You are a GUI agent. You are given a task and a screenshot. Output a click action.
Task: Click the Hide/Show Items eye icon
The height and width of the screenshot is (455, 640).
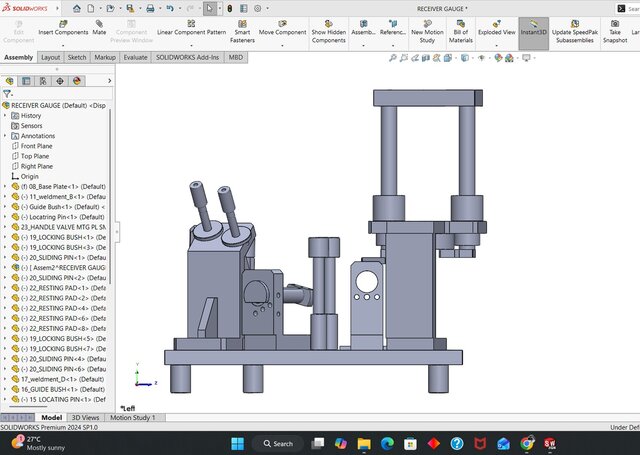pyautogui.click(x=482, y=58)
